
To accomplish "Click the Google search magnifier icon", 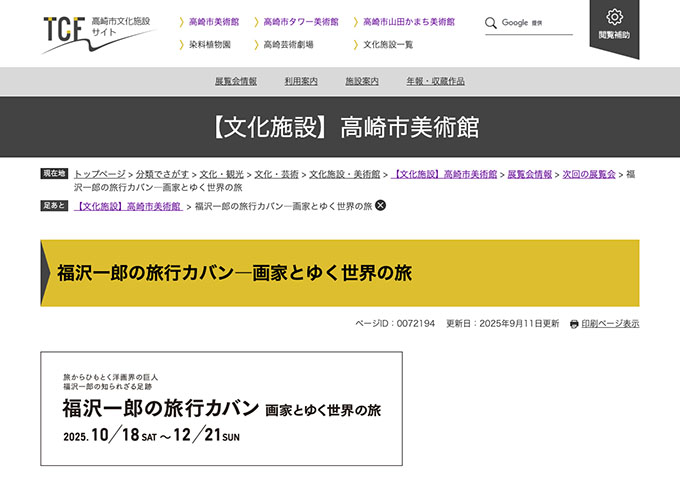I will [491, 23].
